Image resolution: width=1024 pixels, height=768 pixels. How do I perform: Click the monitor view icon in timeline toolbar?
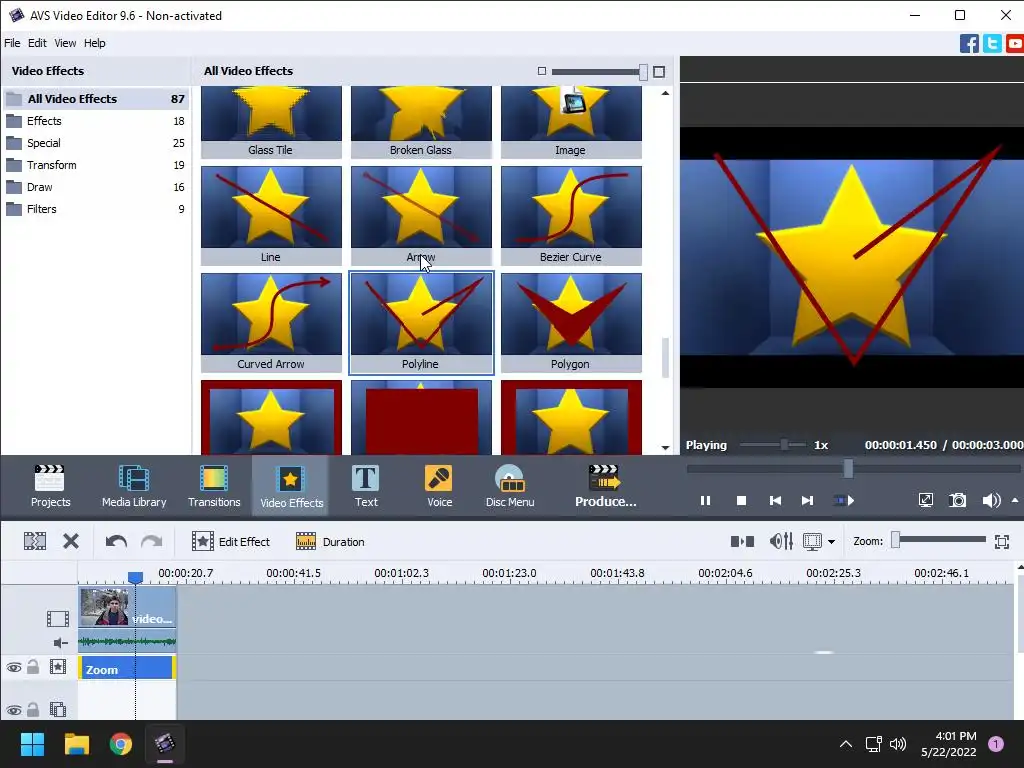click(x=812, y=541)
